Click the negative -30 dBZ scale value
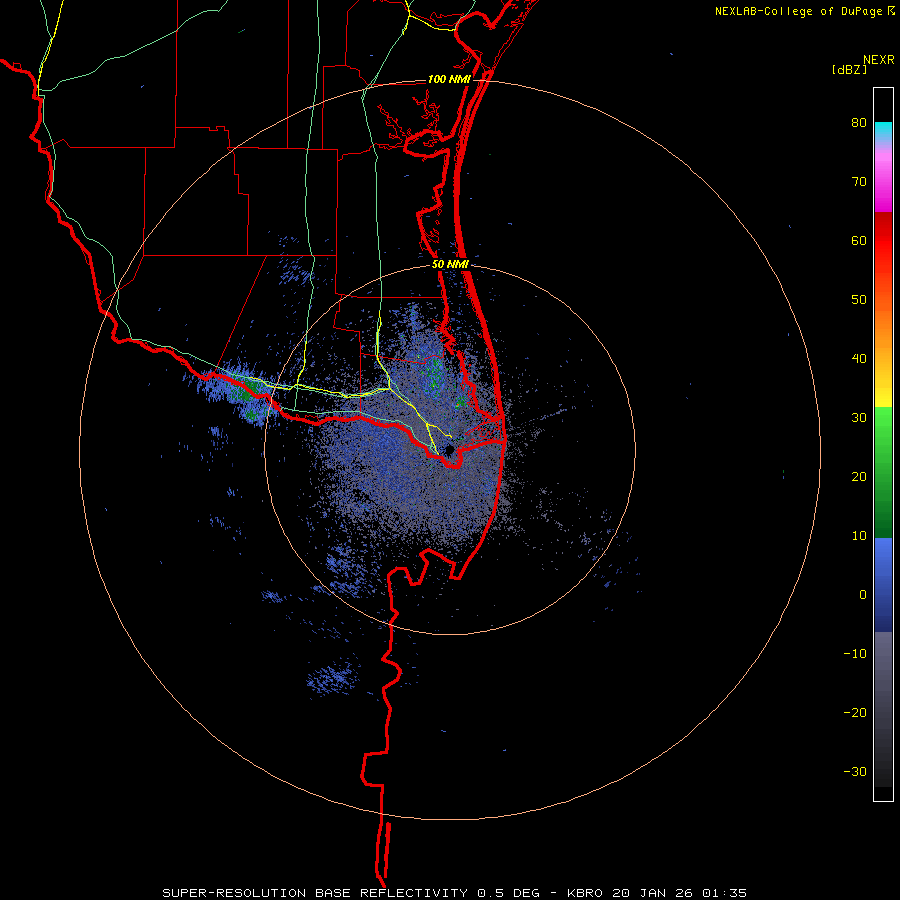 855,771
